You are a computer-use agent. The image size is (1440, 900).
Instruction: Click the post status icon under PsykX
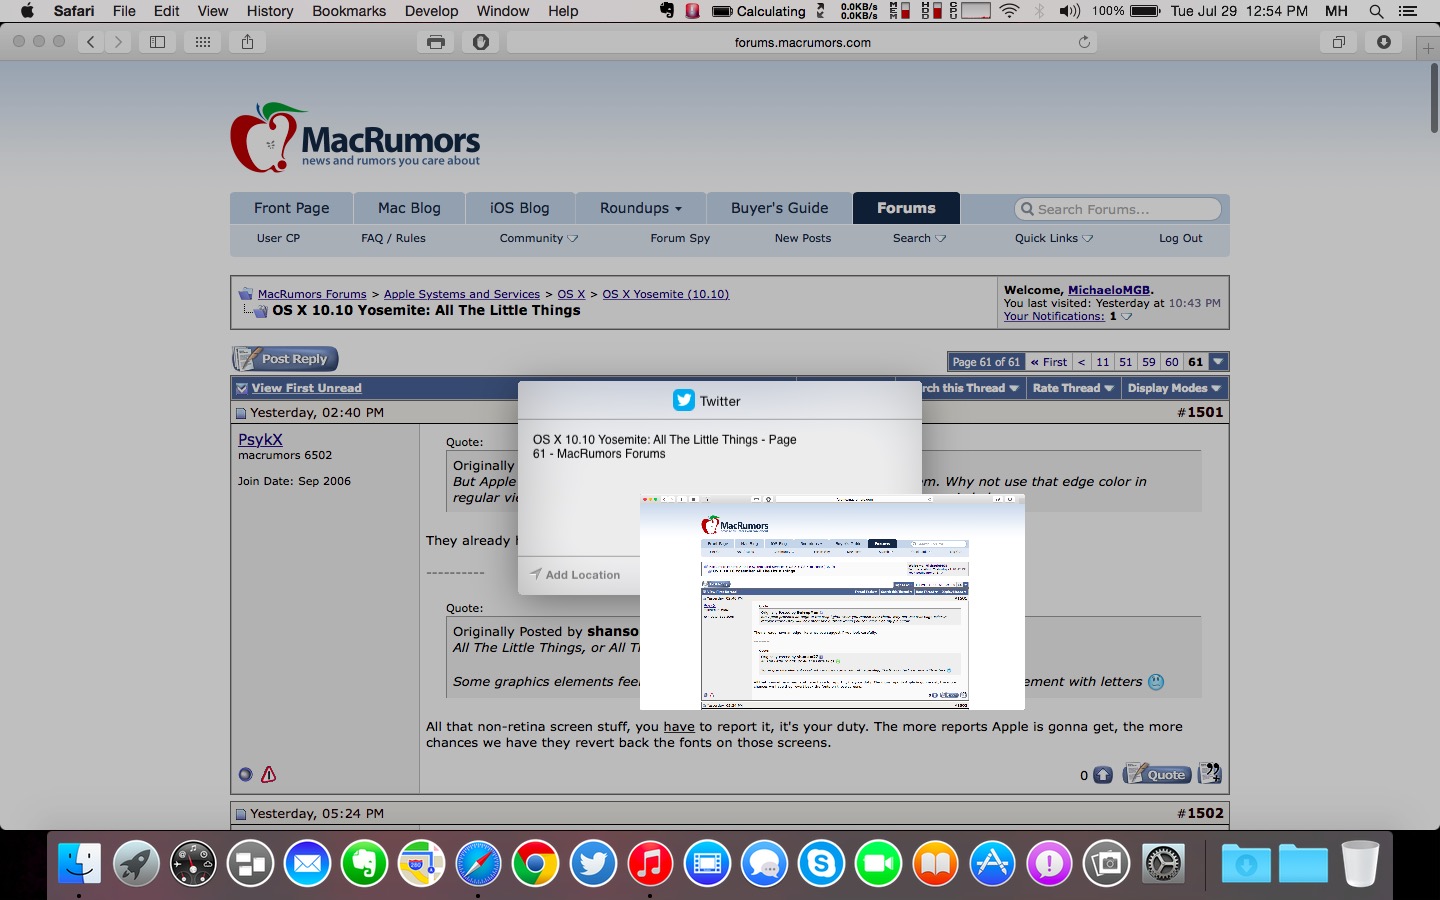click(245, 774)
